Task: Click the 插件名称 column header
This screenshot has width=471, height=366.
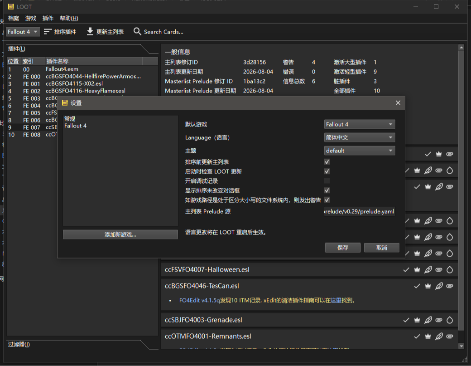Action: (93, 61)
